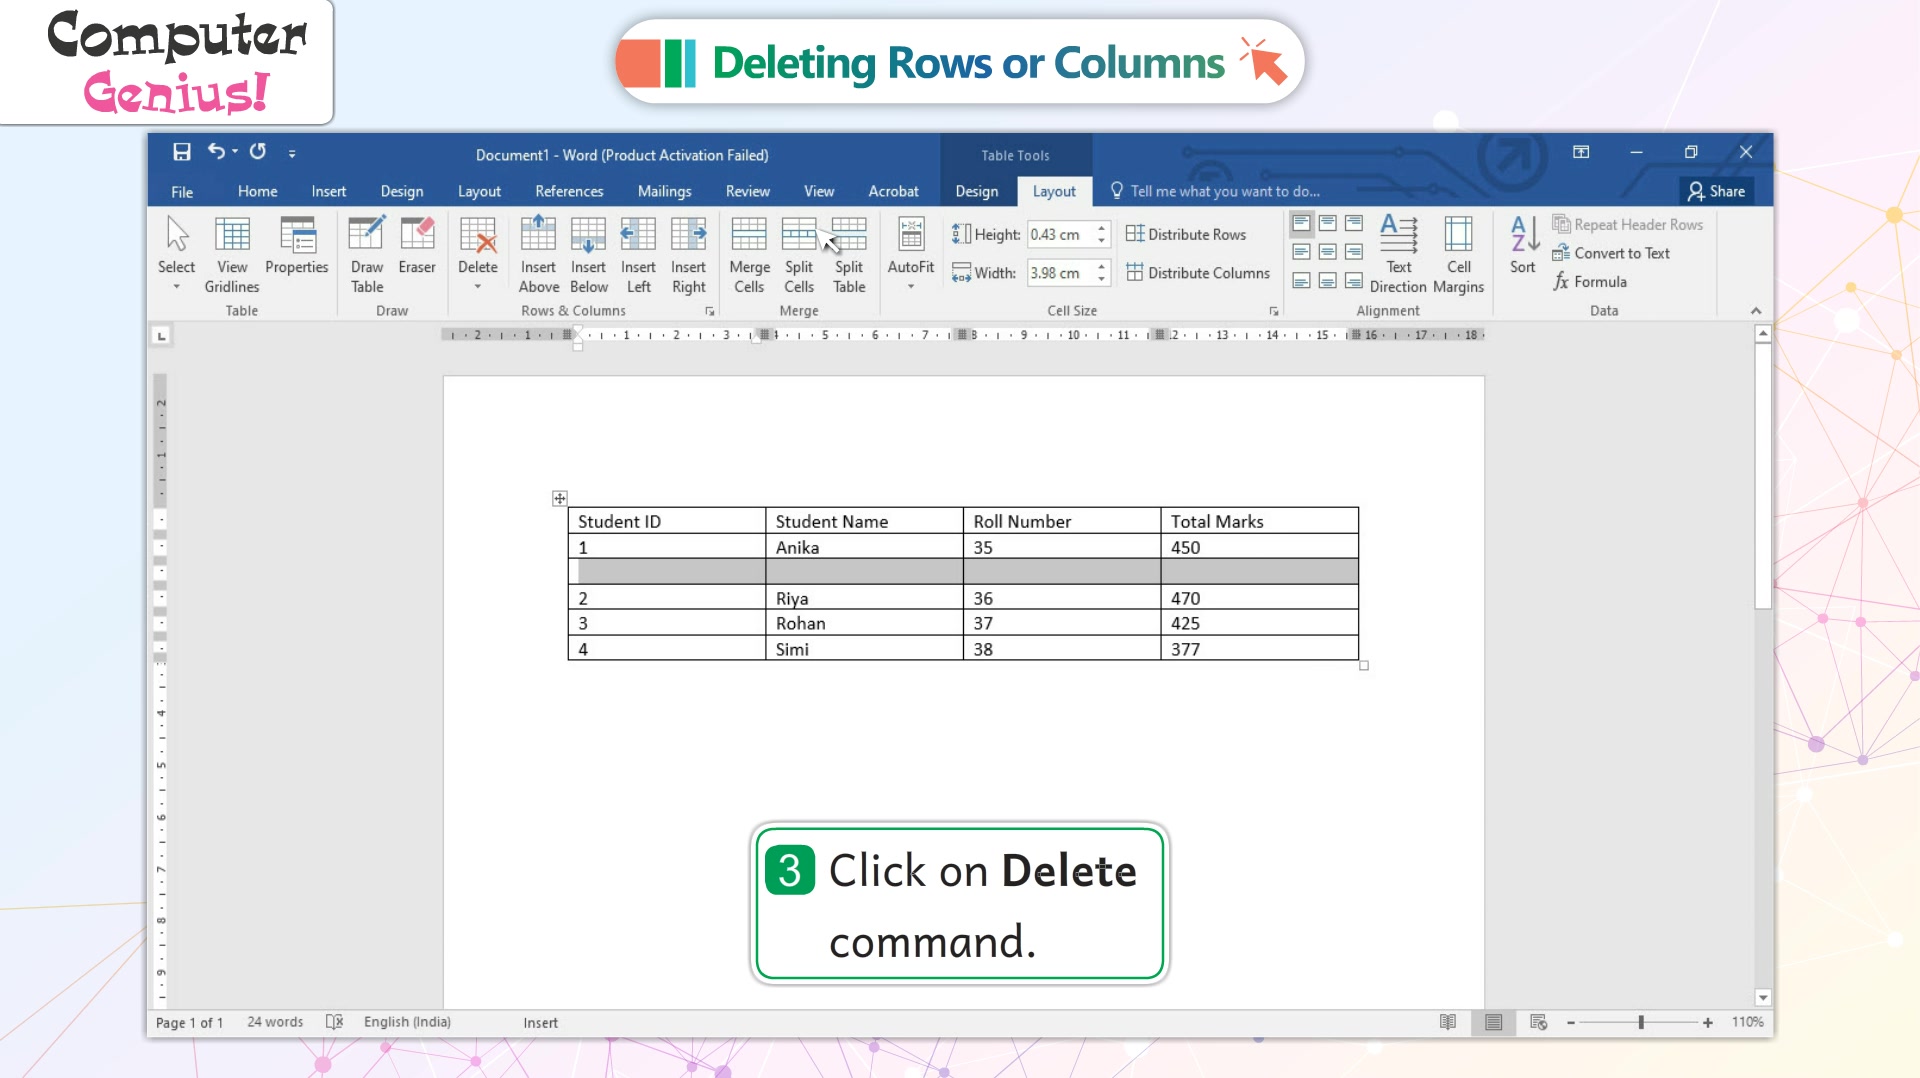Viewport: 1920px width, 1078px height.
Task: Select Align Bottom Right alignment
Action: click(x=1353, y=281)
